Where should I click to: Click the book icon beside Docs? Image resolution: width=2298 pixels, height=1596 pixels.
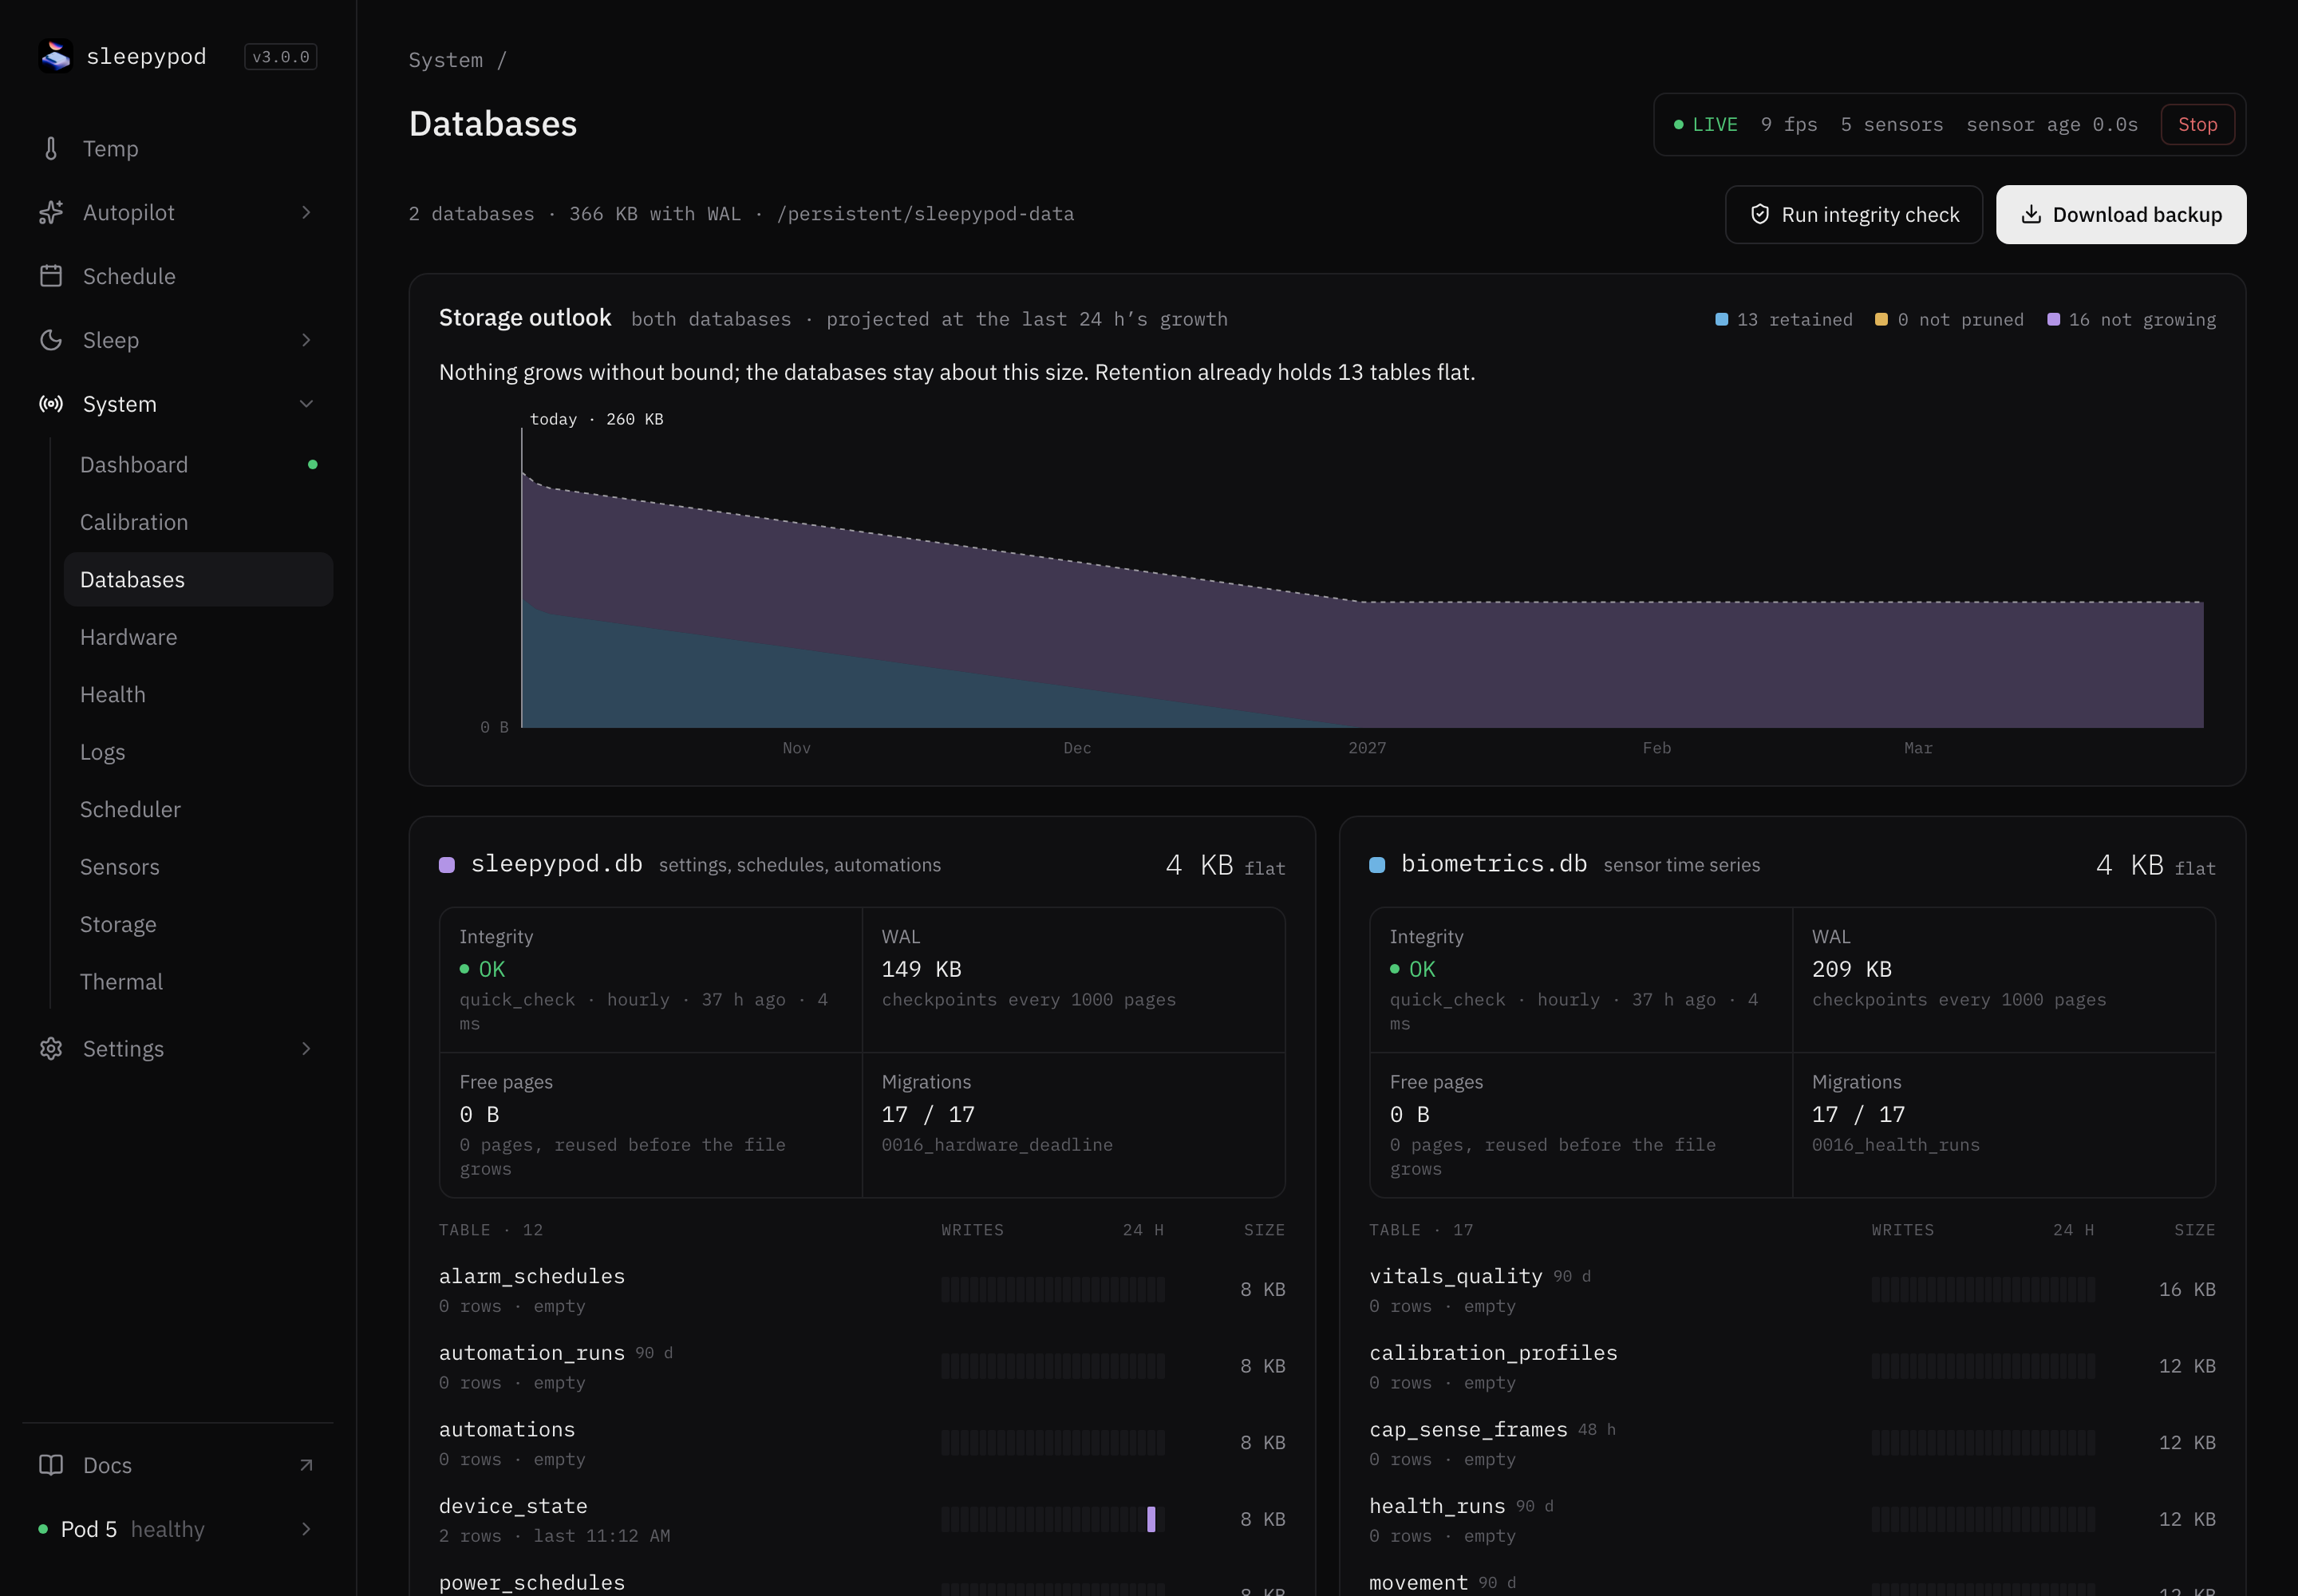[x=51, y=1465]
